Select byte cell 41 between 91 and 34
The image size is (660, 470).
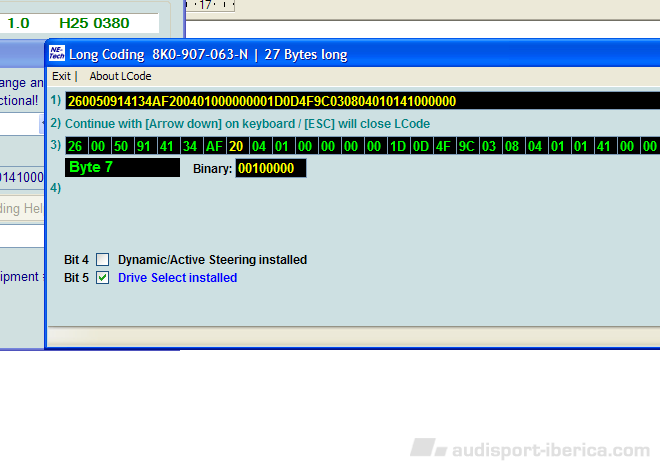pyautogui.click(x=167, y=146)
